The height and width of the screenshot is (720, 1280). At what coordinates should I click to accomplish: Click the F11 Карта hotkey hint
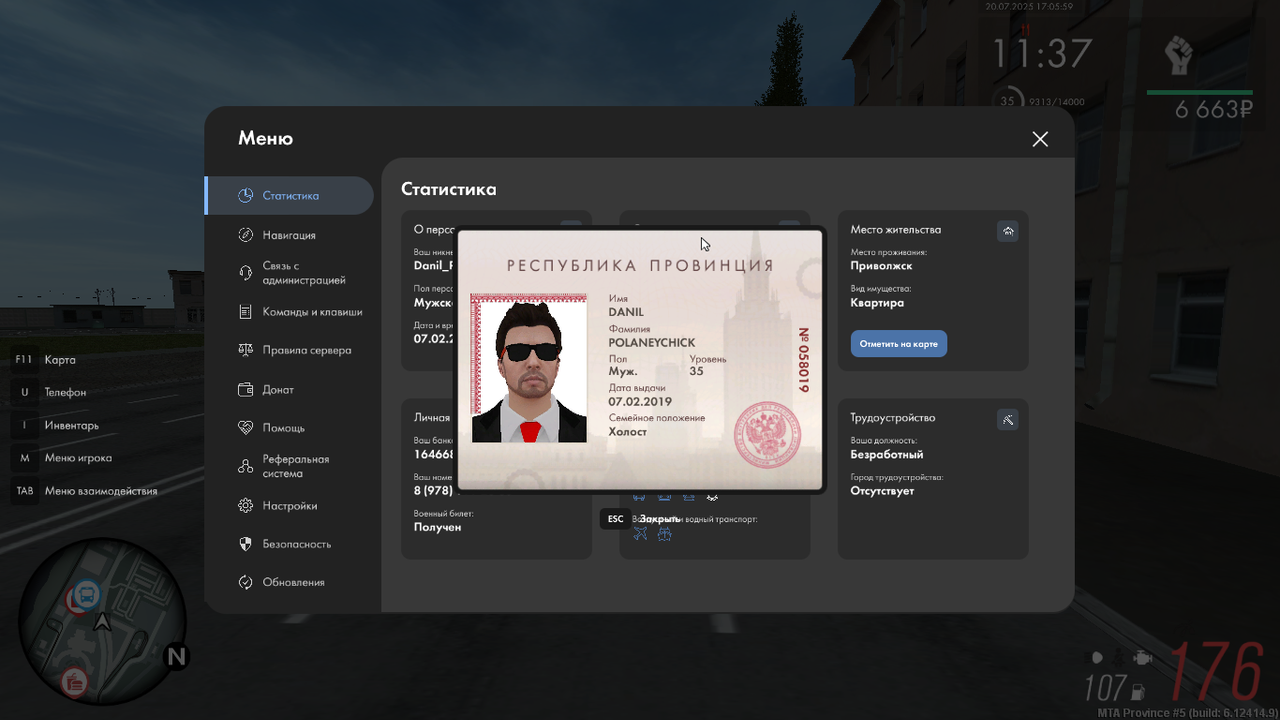click(x=45, y=360)
